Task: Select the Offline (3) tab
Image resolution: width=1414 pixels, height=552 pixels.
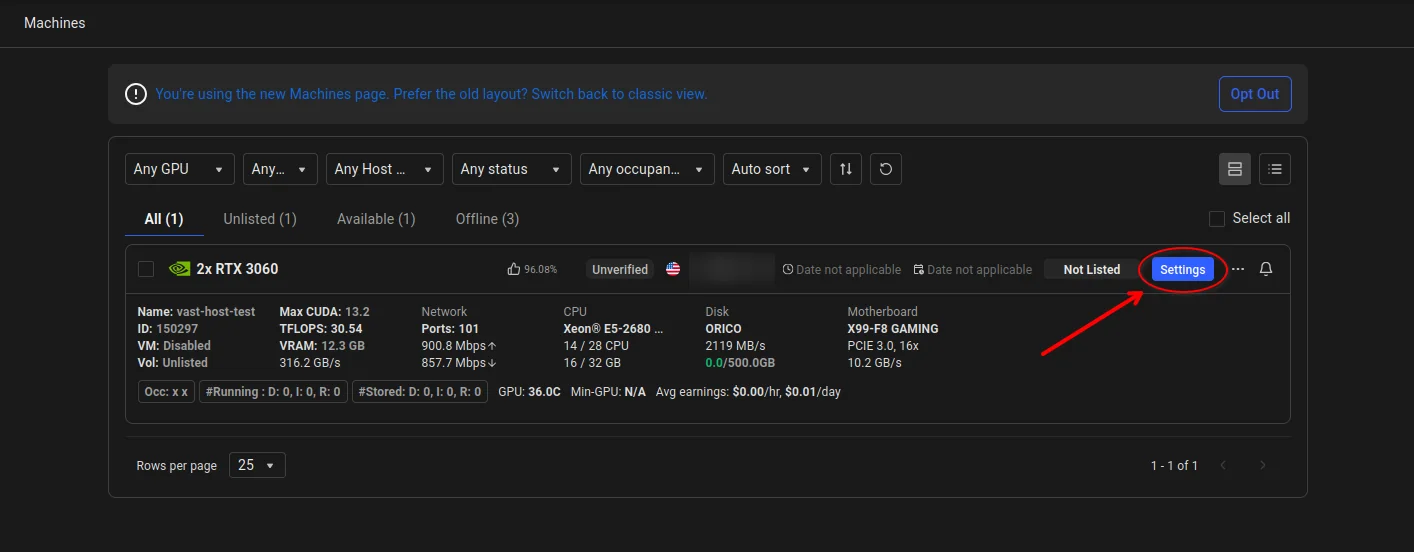Action: pos(487,218)
